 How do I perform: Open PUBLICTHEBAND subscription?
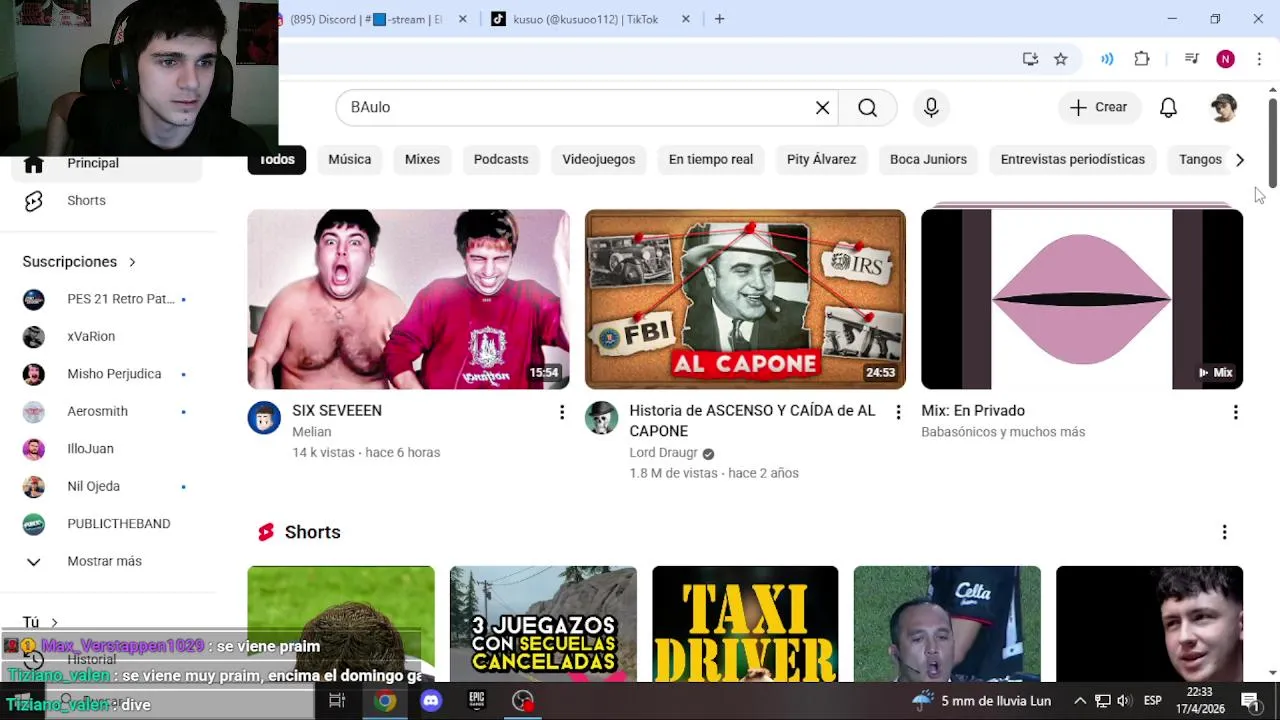(106, 524)
